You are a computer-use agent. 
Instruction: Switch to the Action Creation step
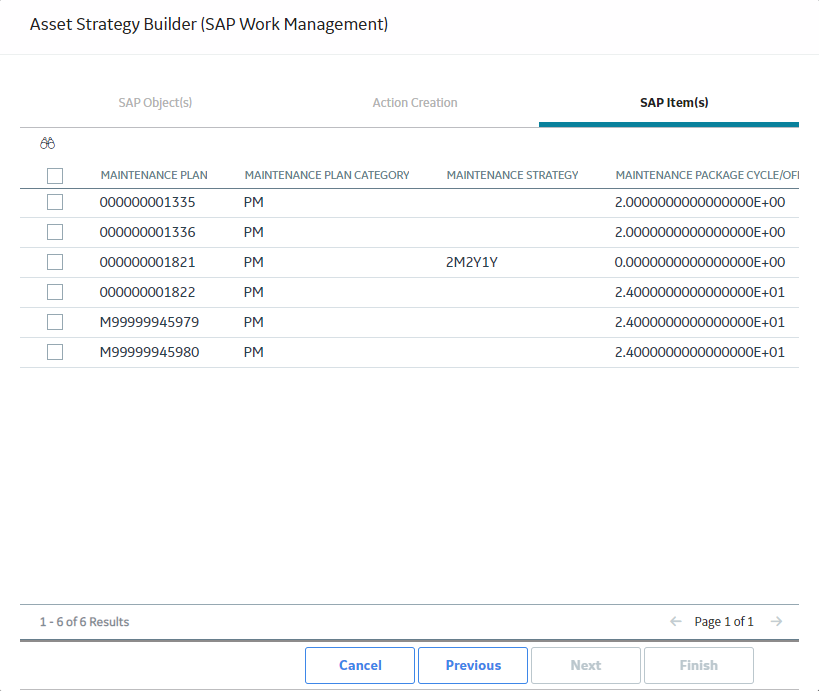click(x=415, y=103)
